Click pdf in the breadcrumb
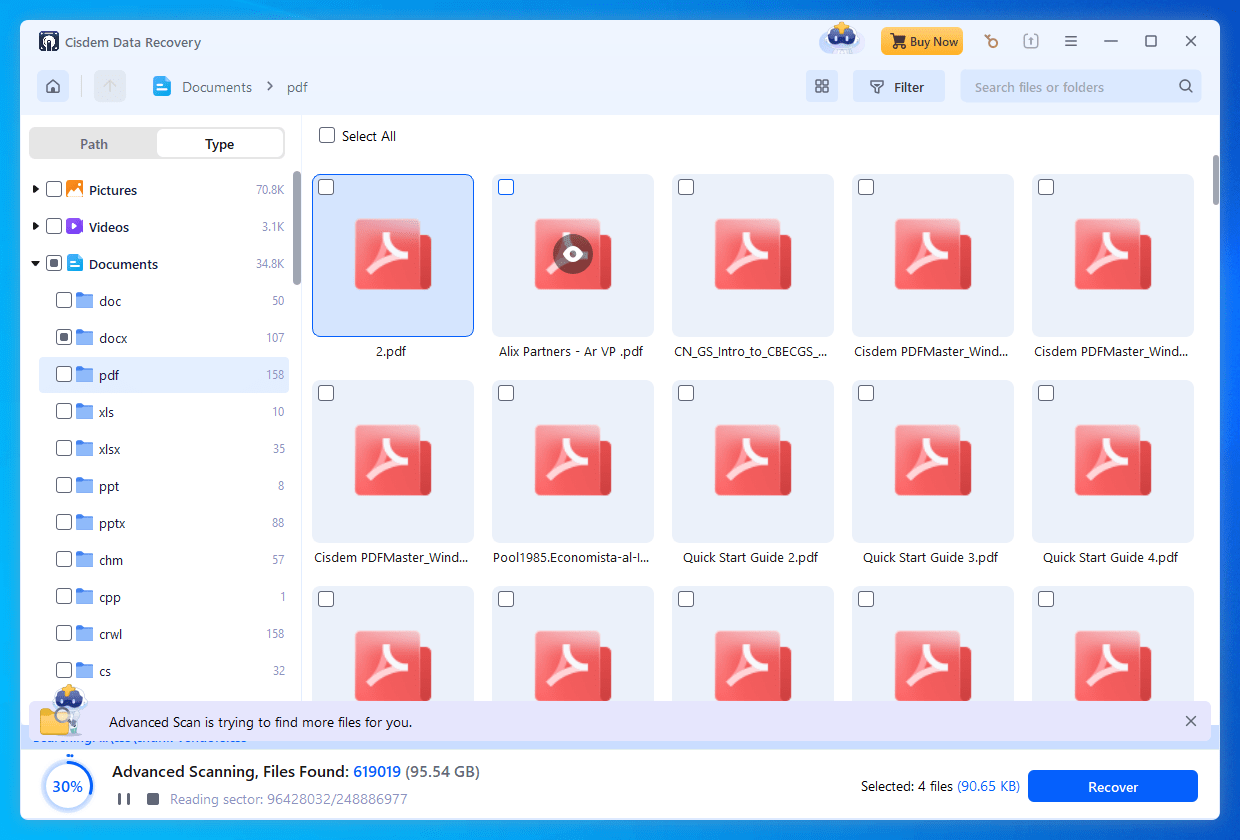1240x840 pixels. (x=297, y=87)
